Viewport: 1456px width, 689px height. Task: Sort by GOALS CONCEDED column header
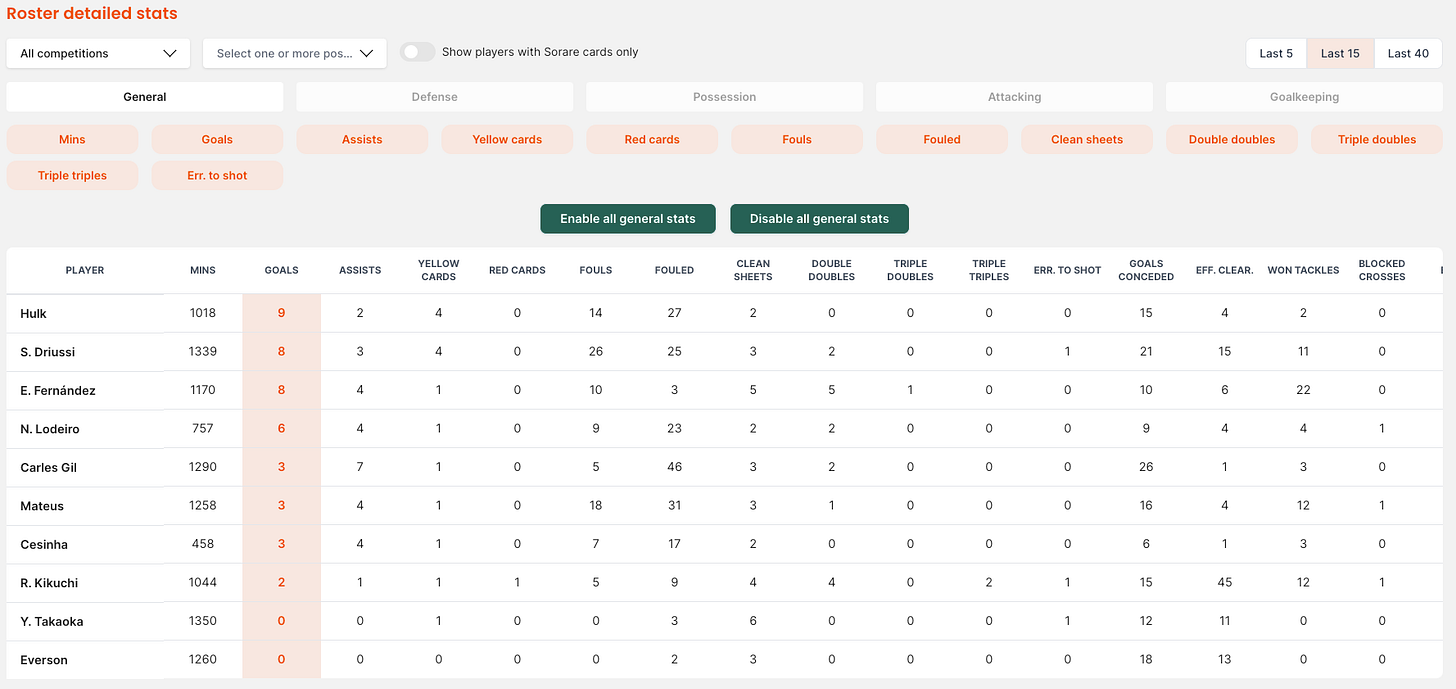pos(1146,270)
